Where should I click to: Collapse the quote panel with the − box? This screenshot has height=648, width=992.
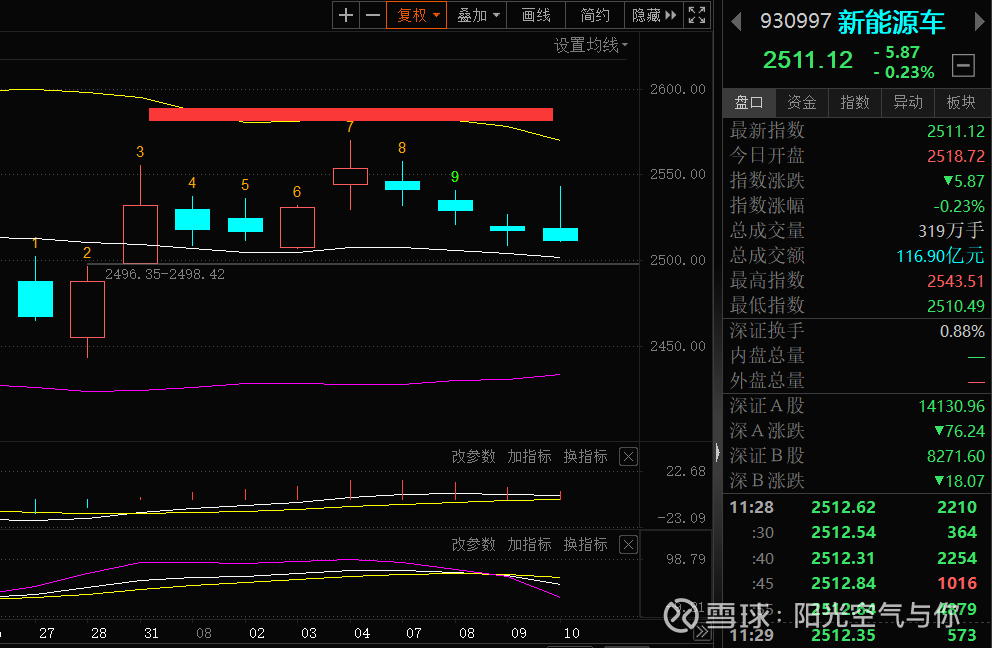(x=962, y=65)
